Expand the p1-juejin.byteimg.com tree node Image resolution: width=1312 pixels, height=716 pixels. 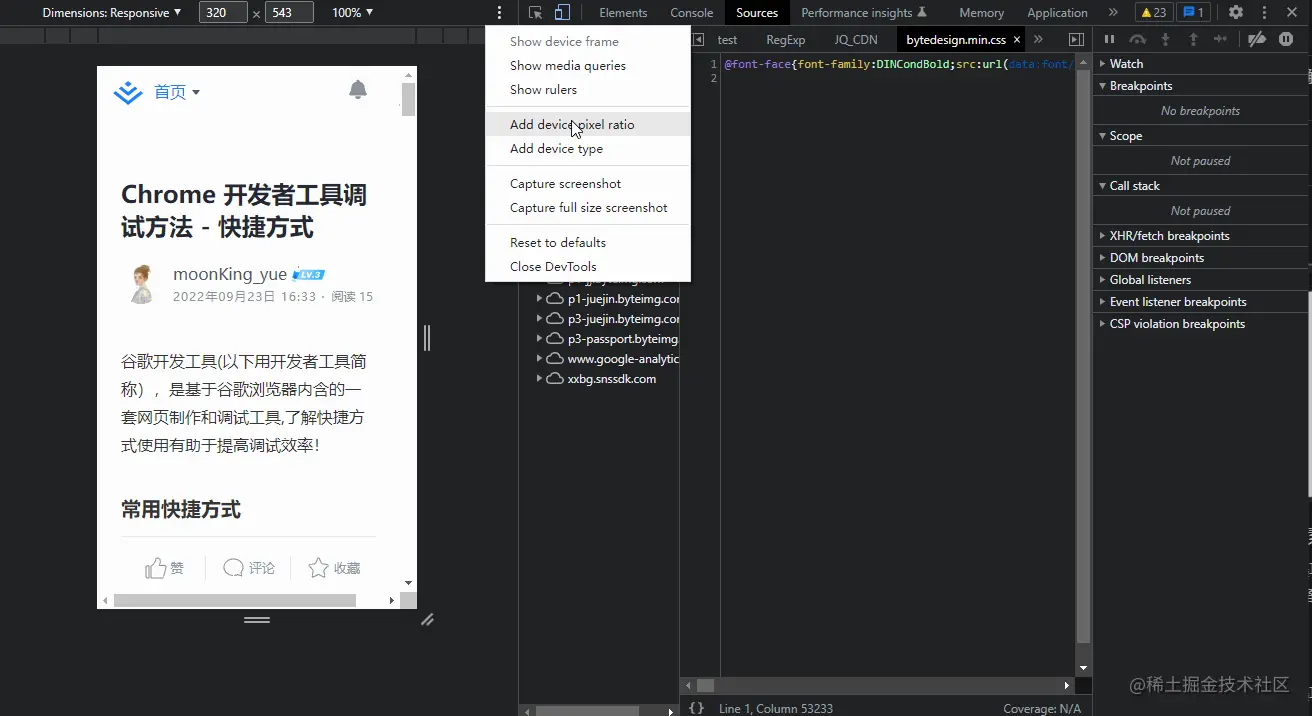pos(540,299)
